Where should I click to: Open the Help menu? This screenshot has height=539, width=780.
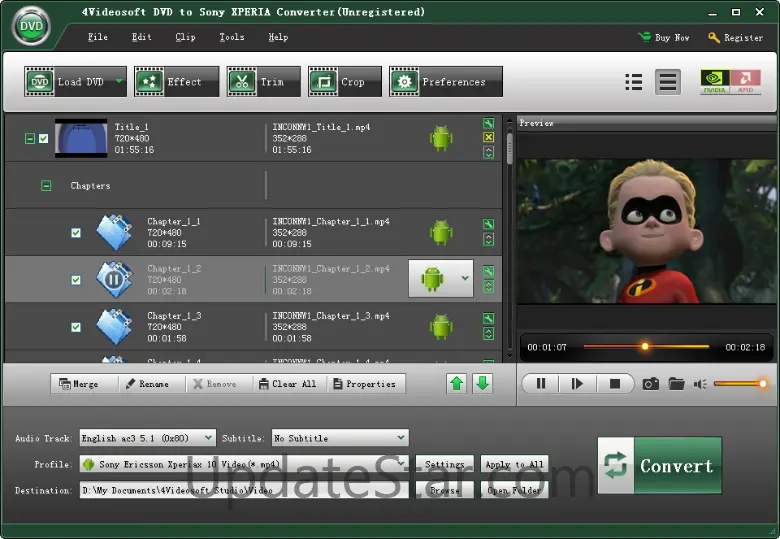tap(278, 37)
